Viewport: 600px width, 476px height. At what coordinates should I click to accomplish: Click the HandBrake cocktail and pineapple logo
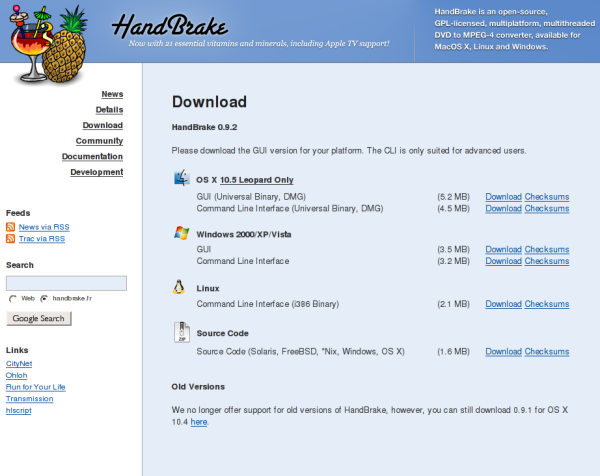[x=49, y=44]
